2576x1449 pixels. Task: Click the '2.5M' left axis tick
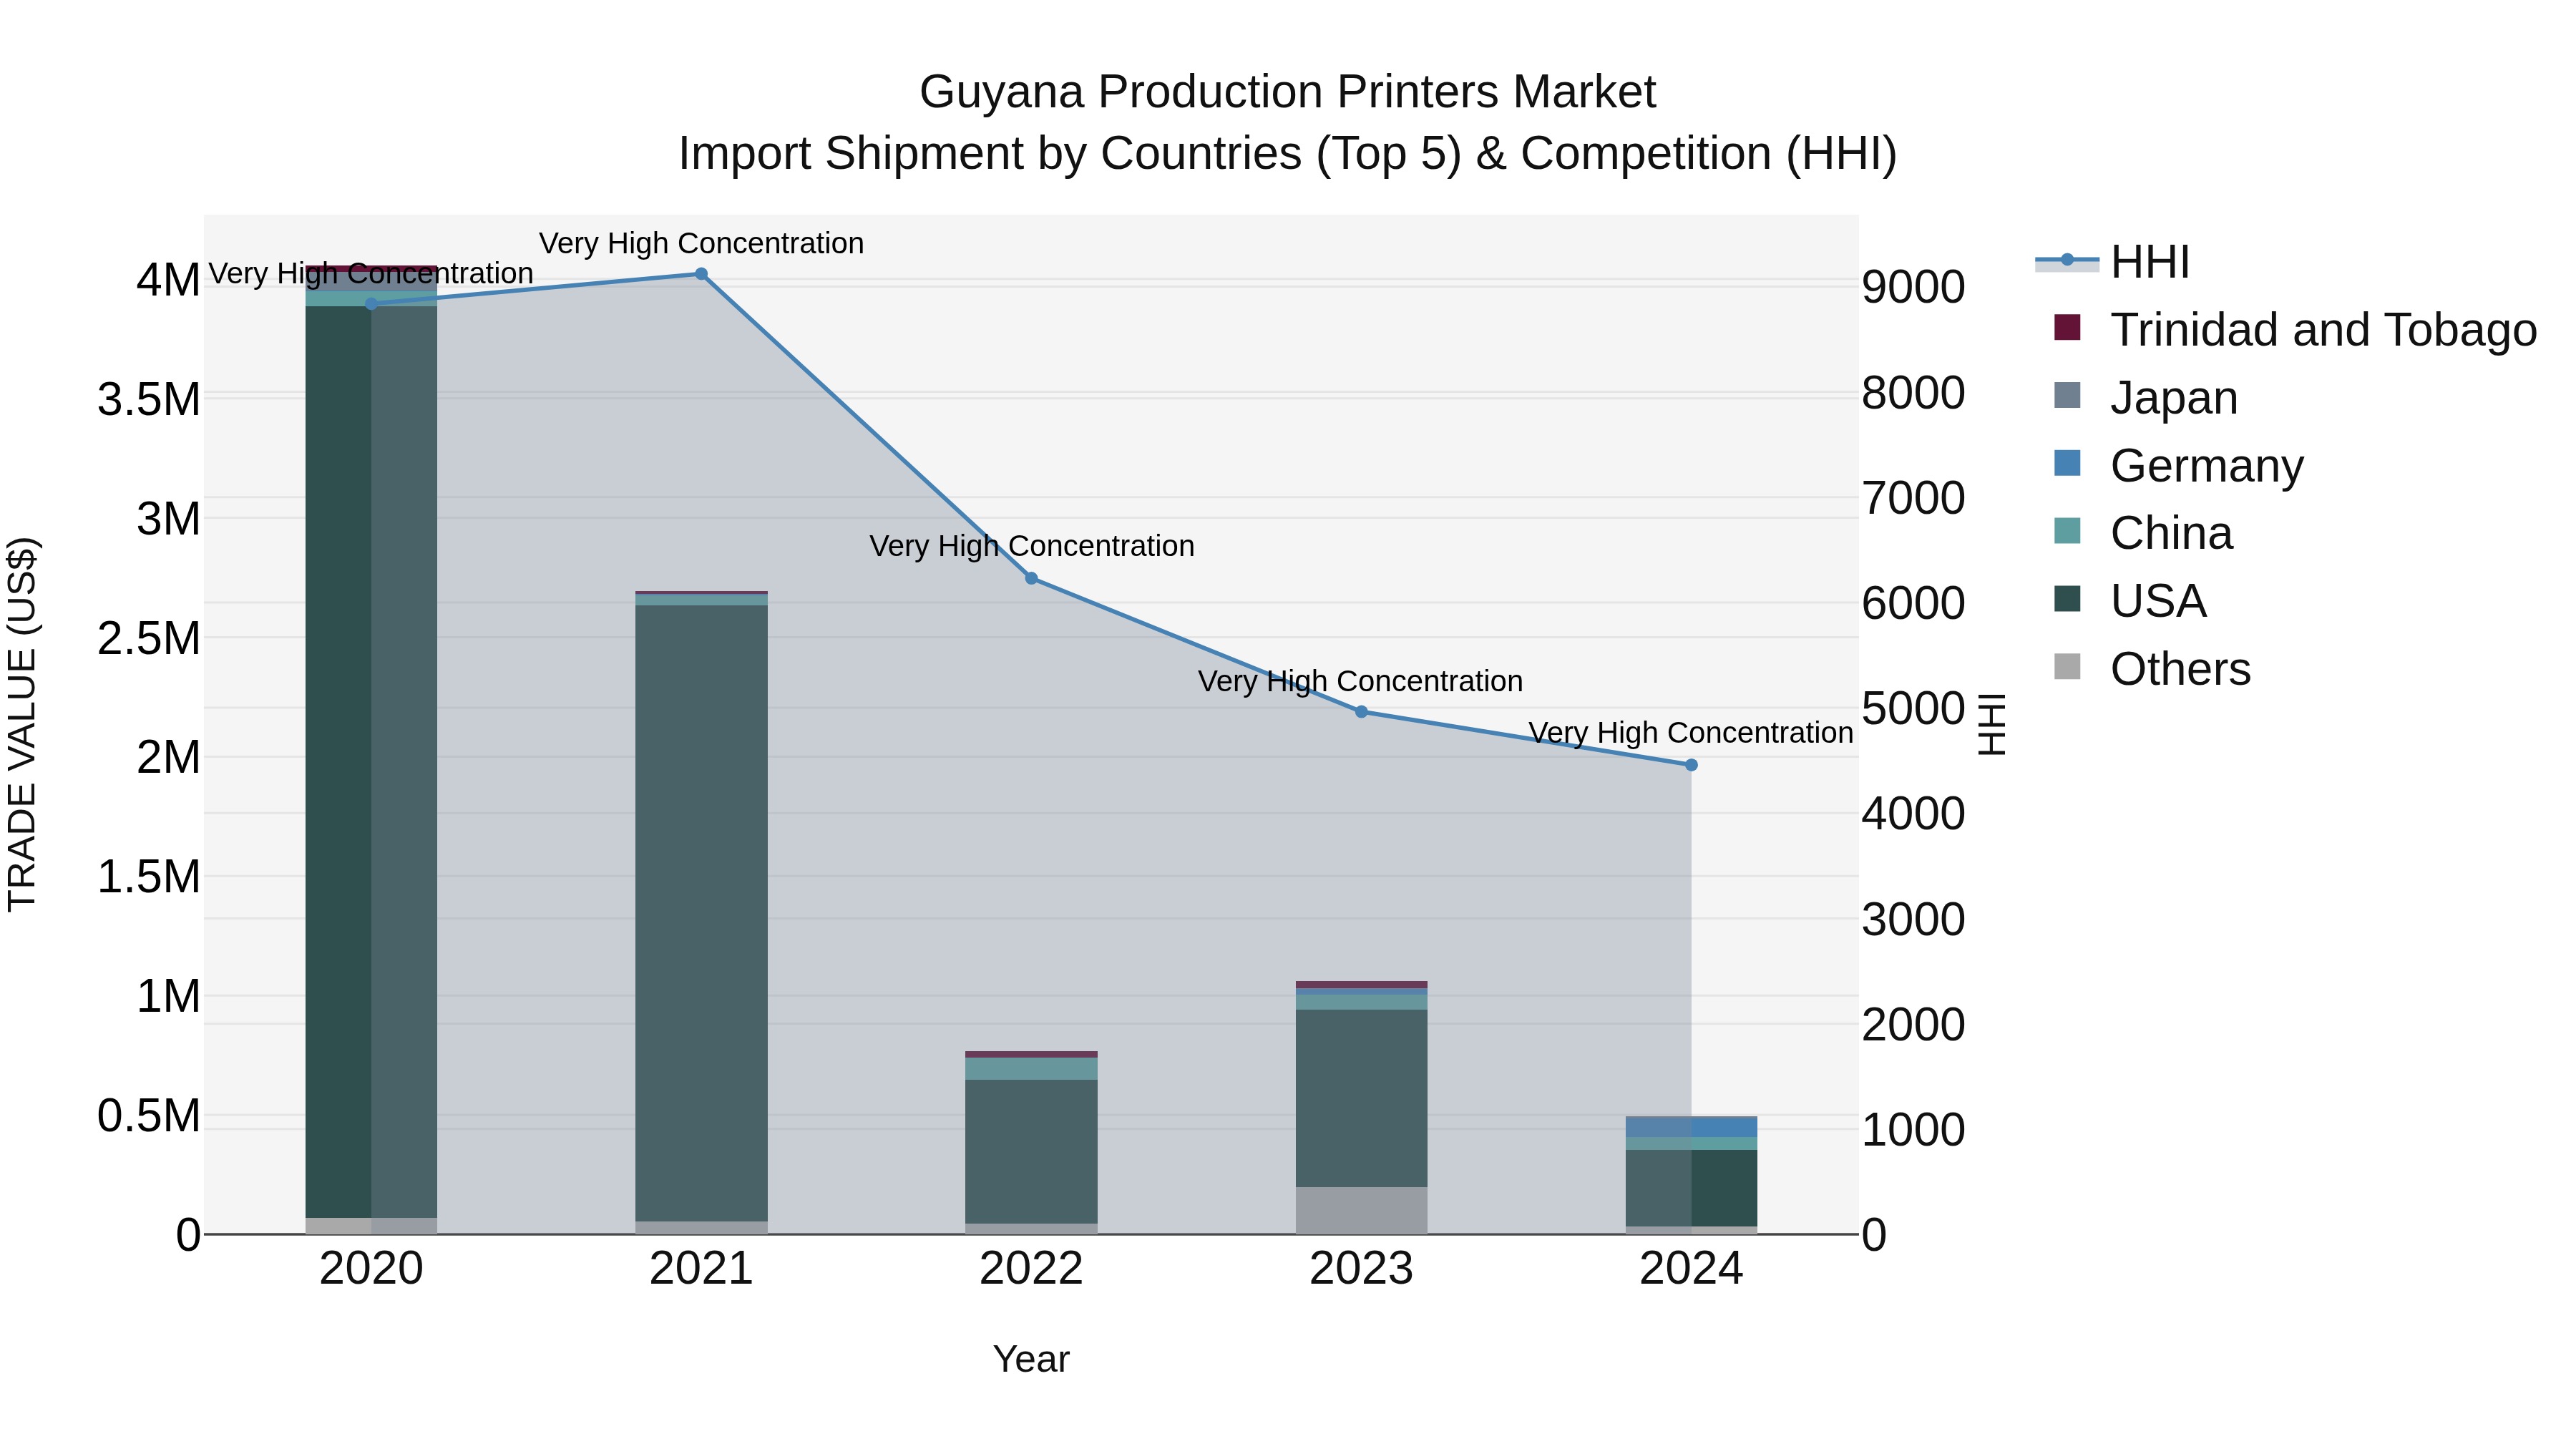point(149,638)
